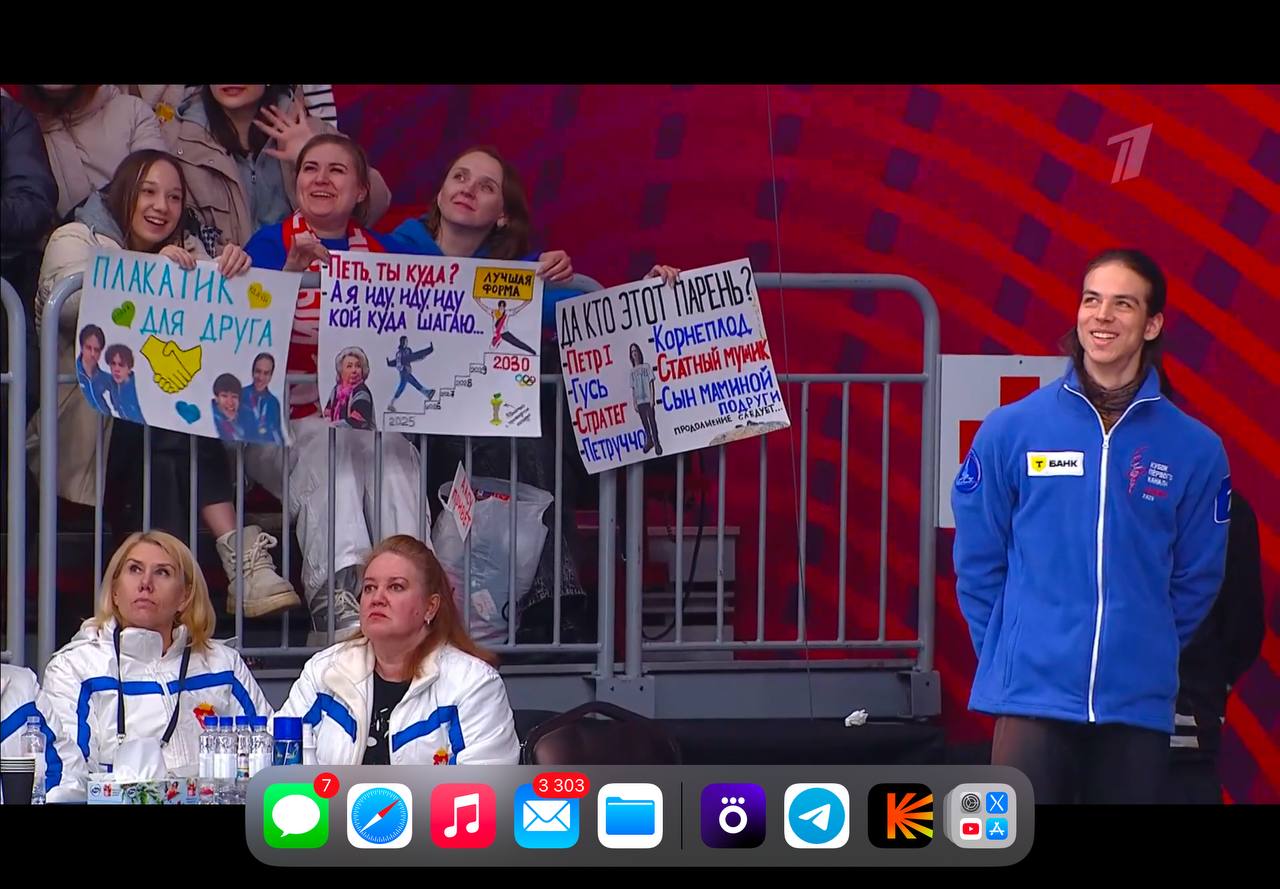Open the Messages app in the dock
This screenshot has height=889, width=1280.
point(296,816)
